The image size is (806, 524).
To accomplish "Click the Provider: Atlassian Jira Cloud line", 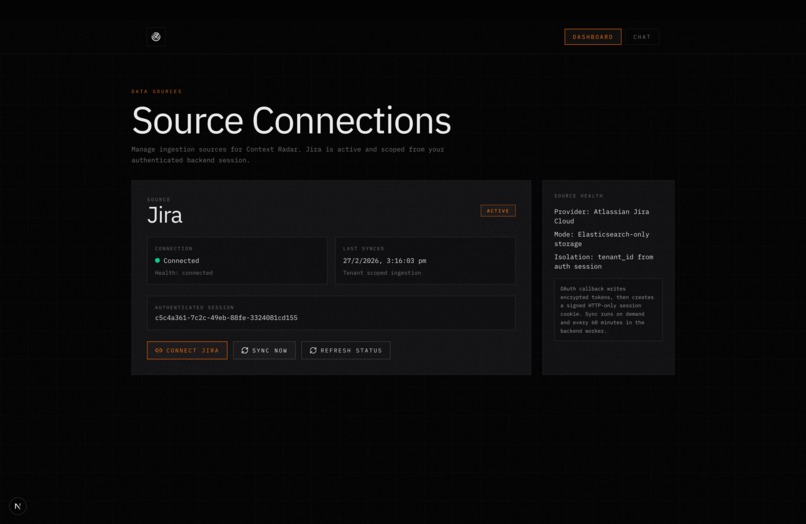I will point(601,216).
